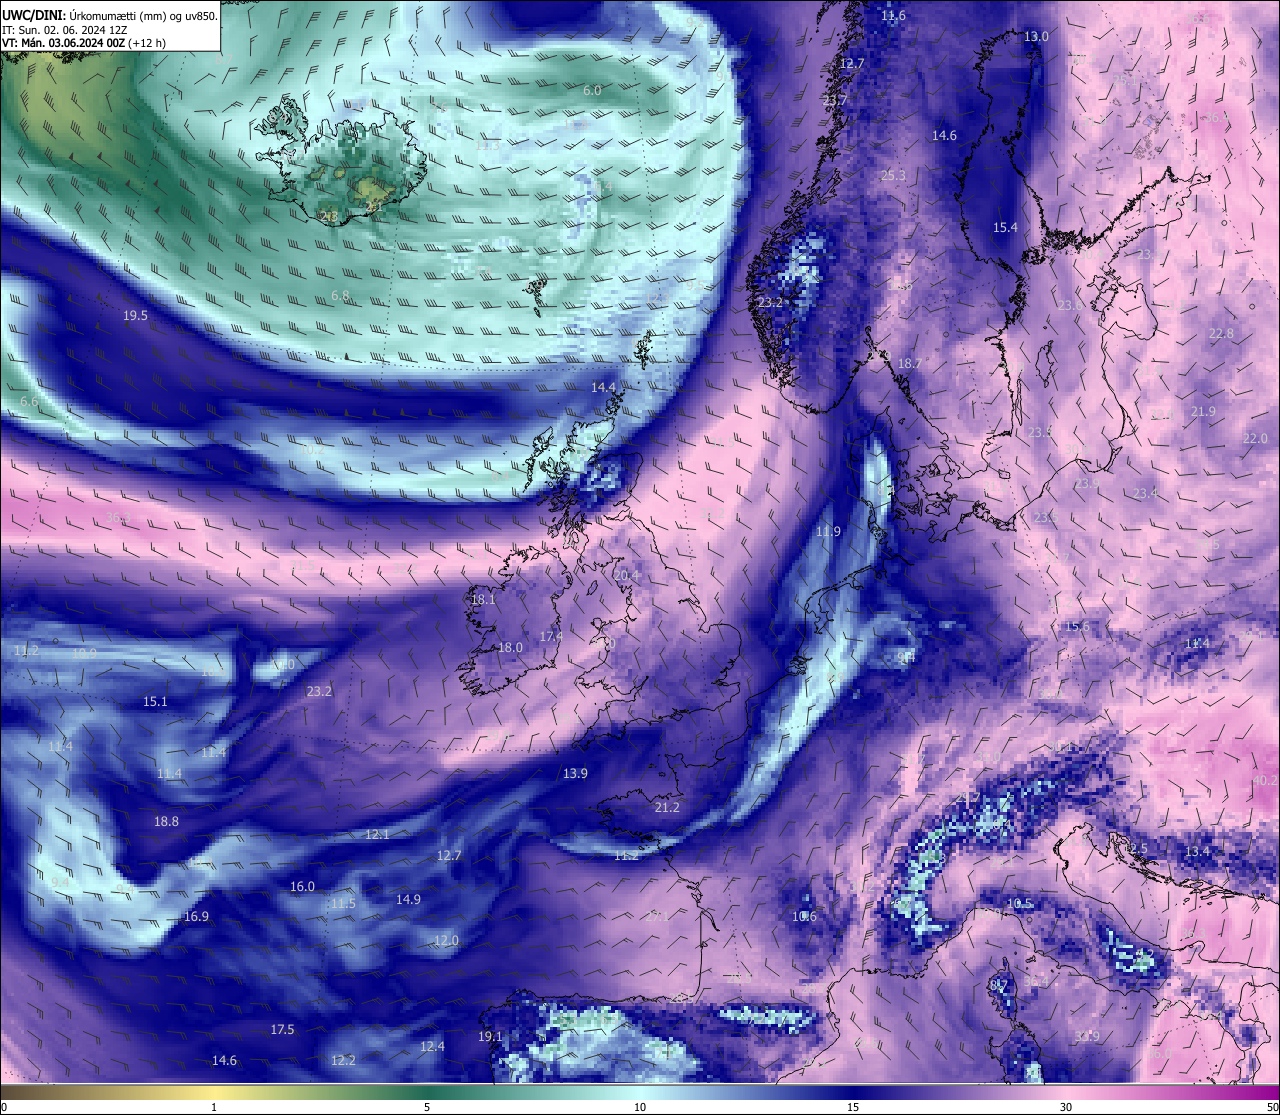Click the map value '21.9' east of the Baltic

point(1203,412)
